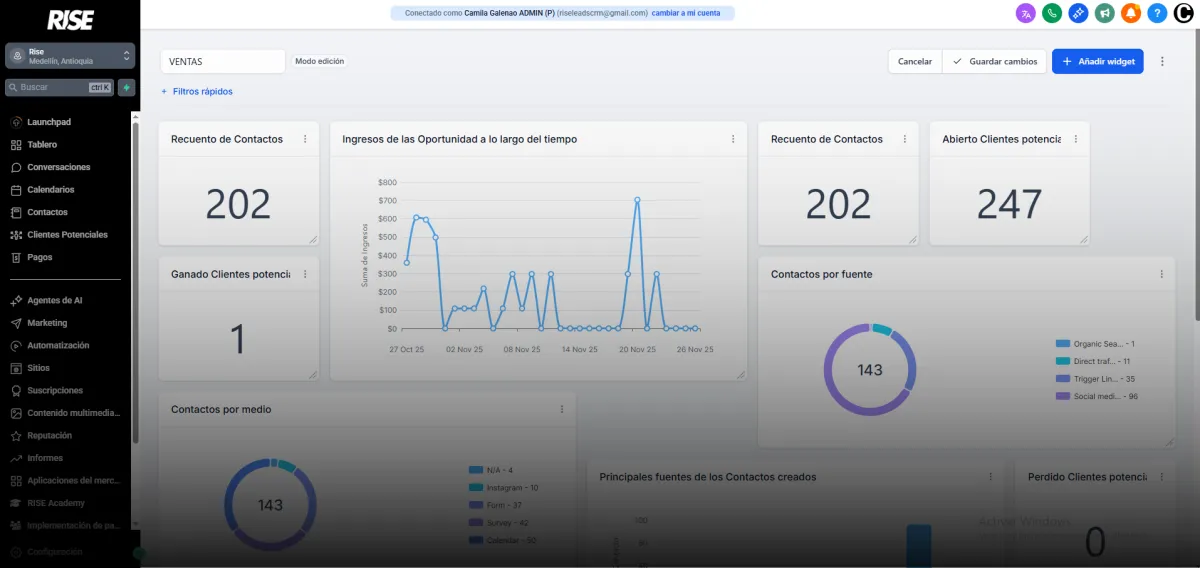Click the Social media legend color swatch
1200x568 pixels.
(1063, 396)
